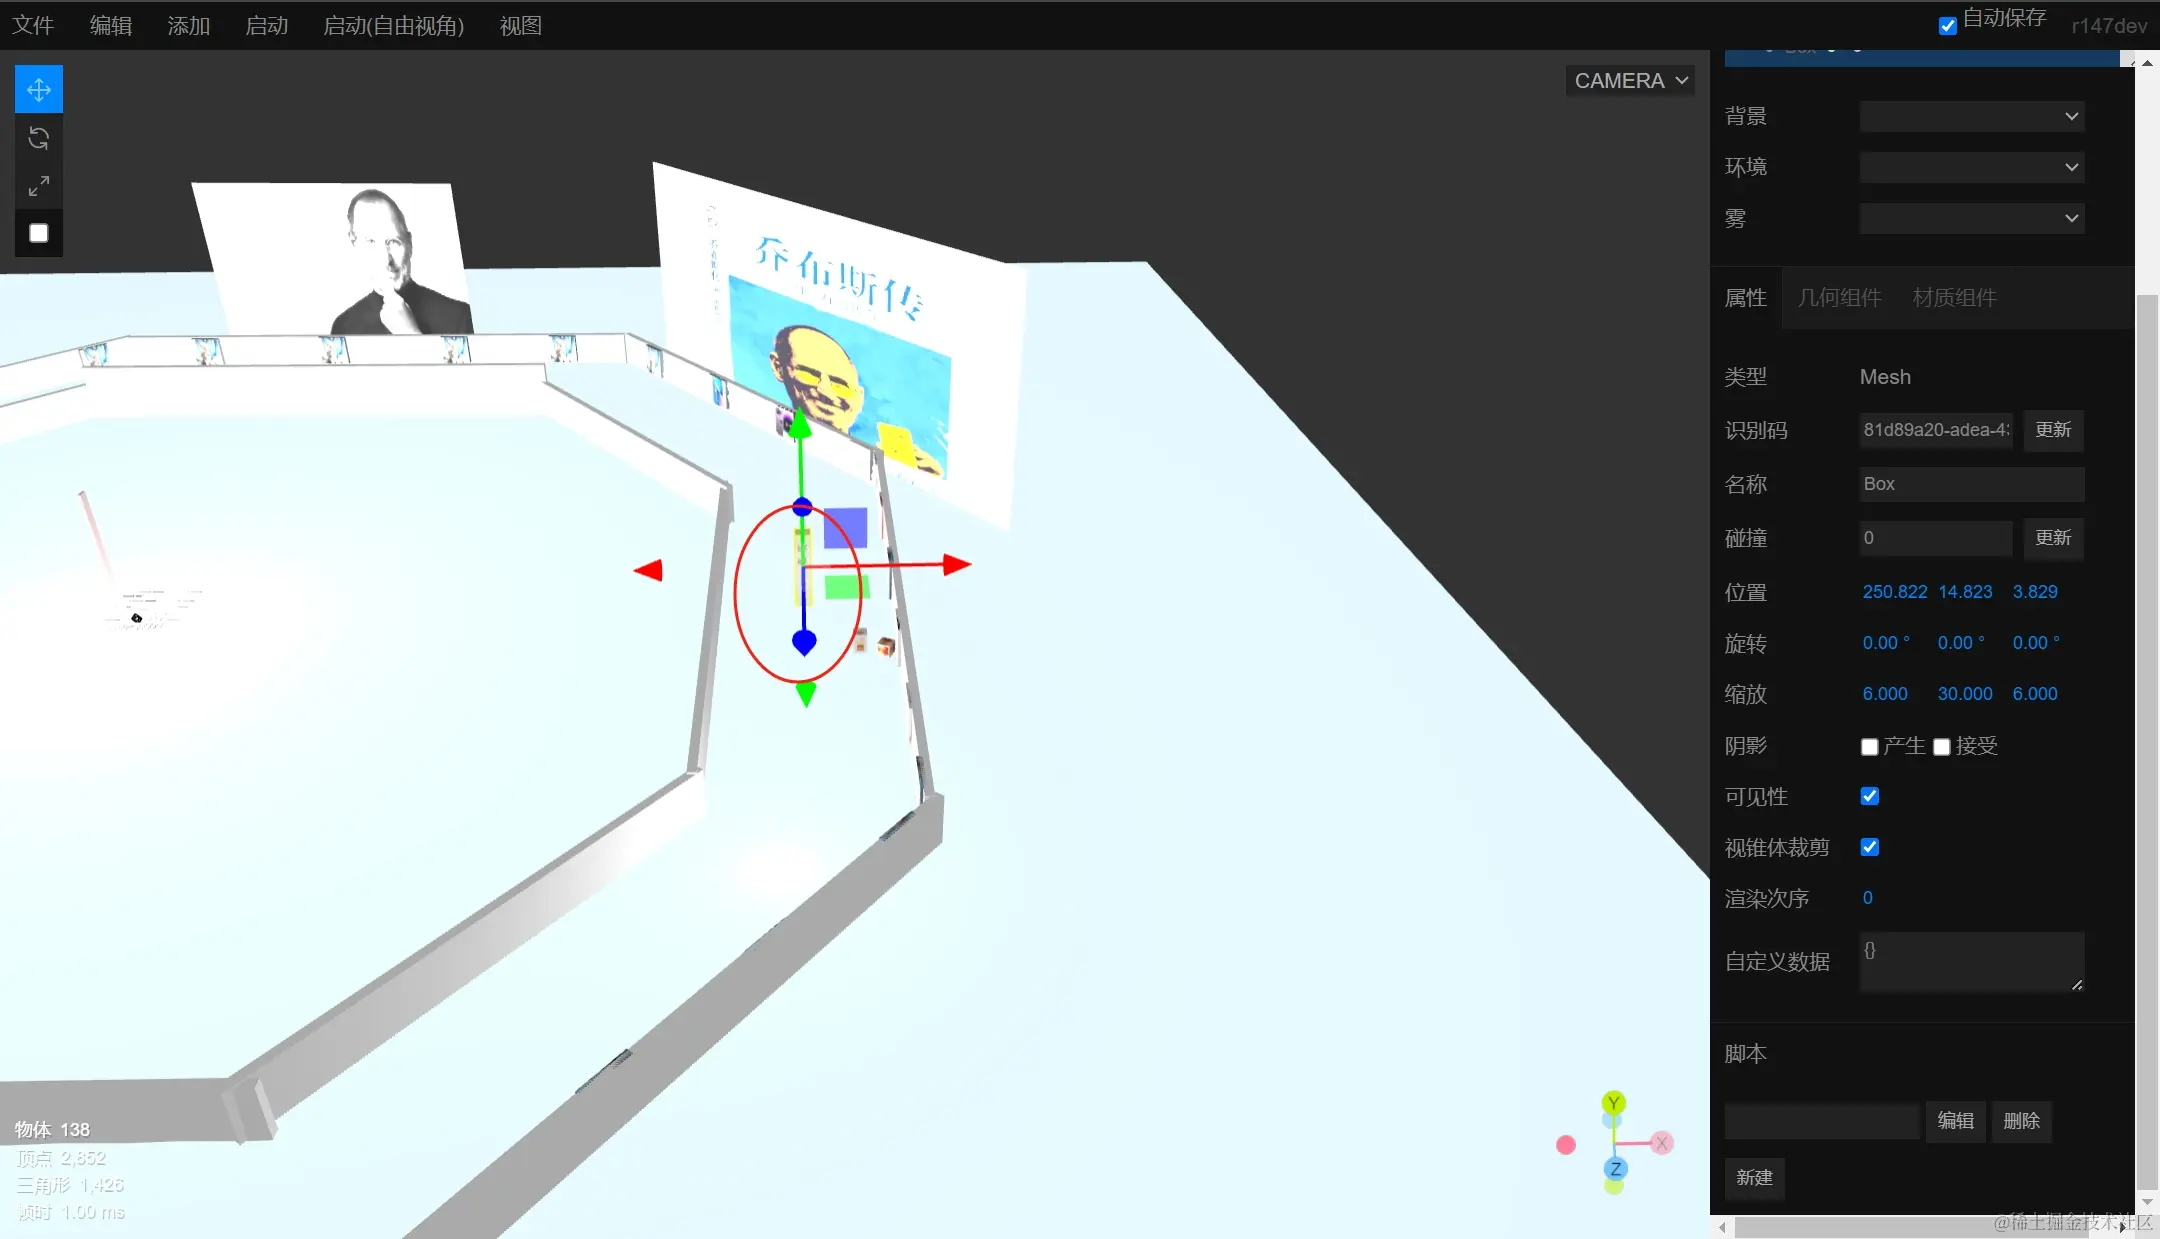Toggle the 自动保存 autosave checkbox

point(1947,26)
